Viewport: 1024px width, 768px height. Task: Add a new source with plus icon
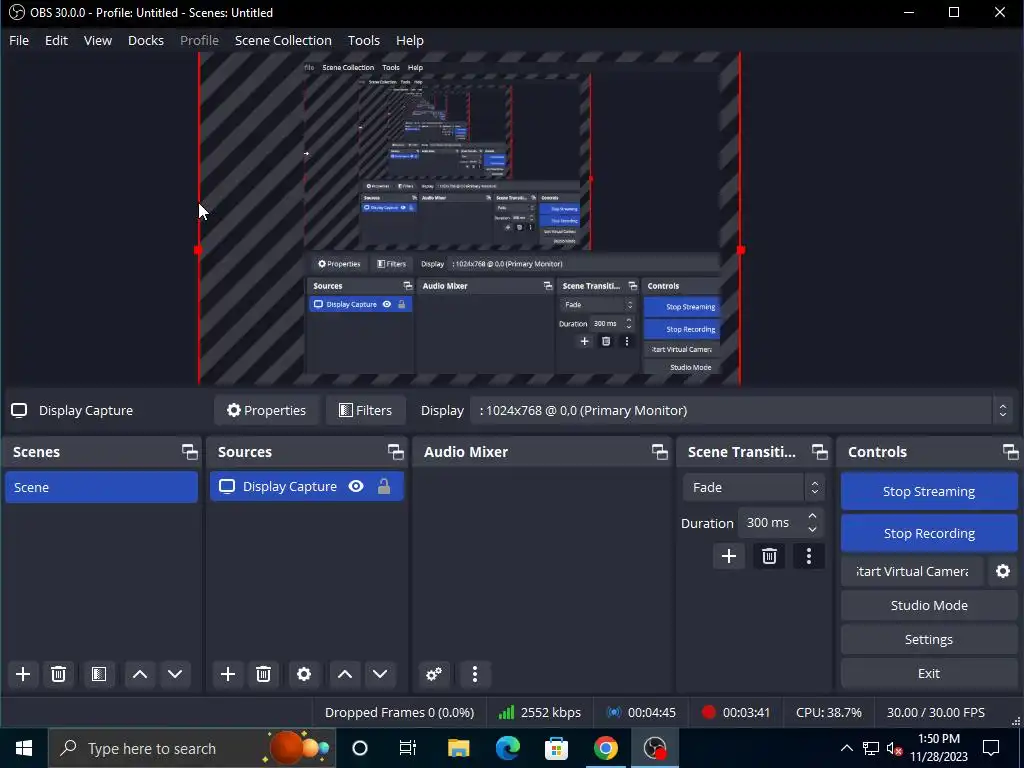[228, 674]
